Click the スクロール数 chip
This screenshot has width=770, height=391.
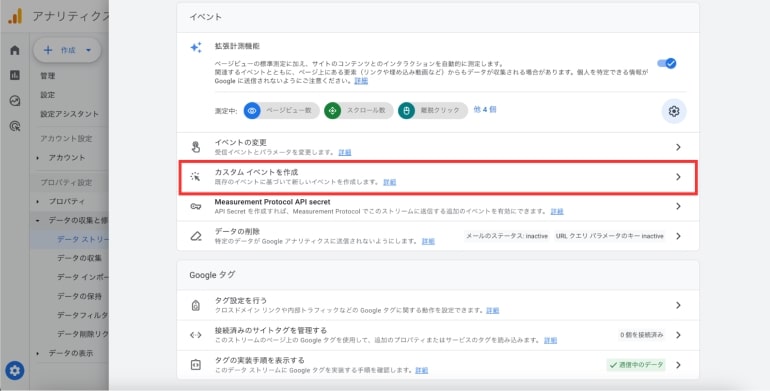click(358, 111)
